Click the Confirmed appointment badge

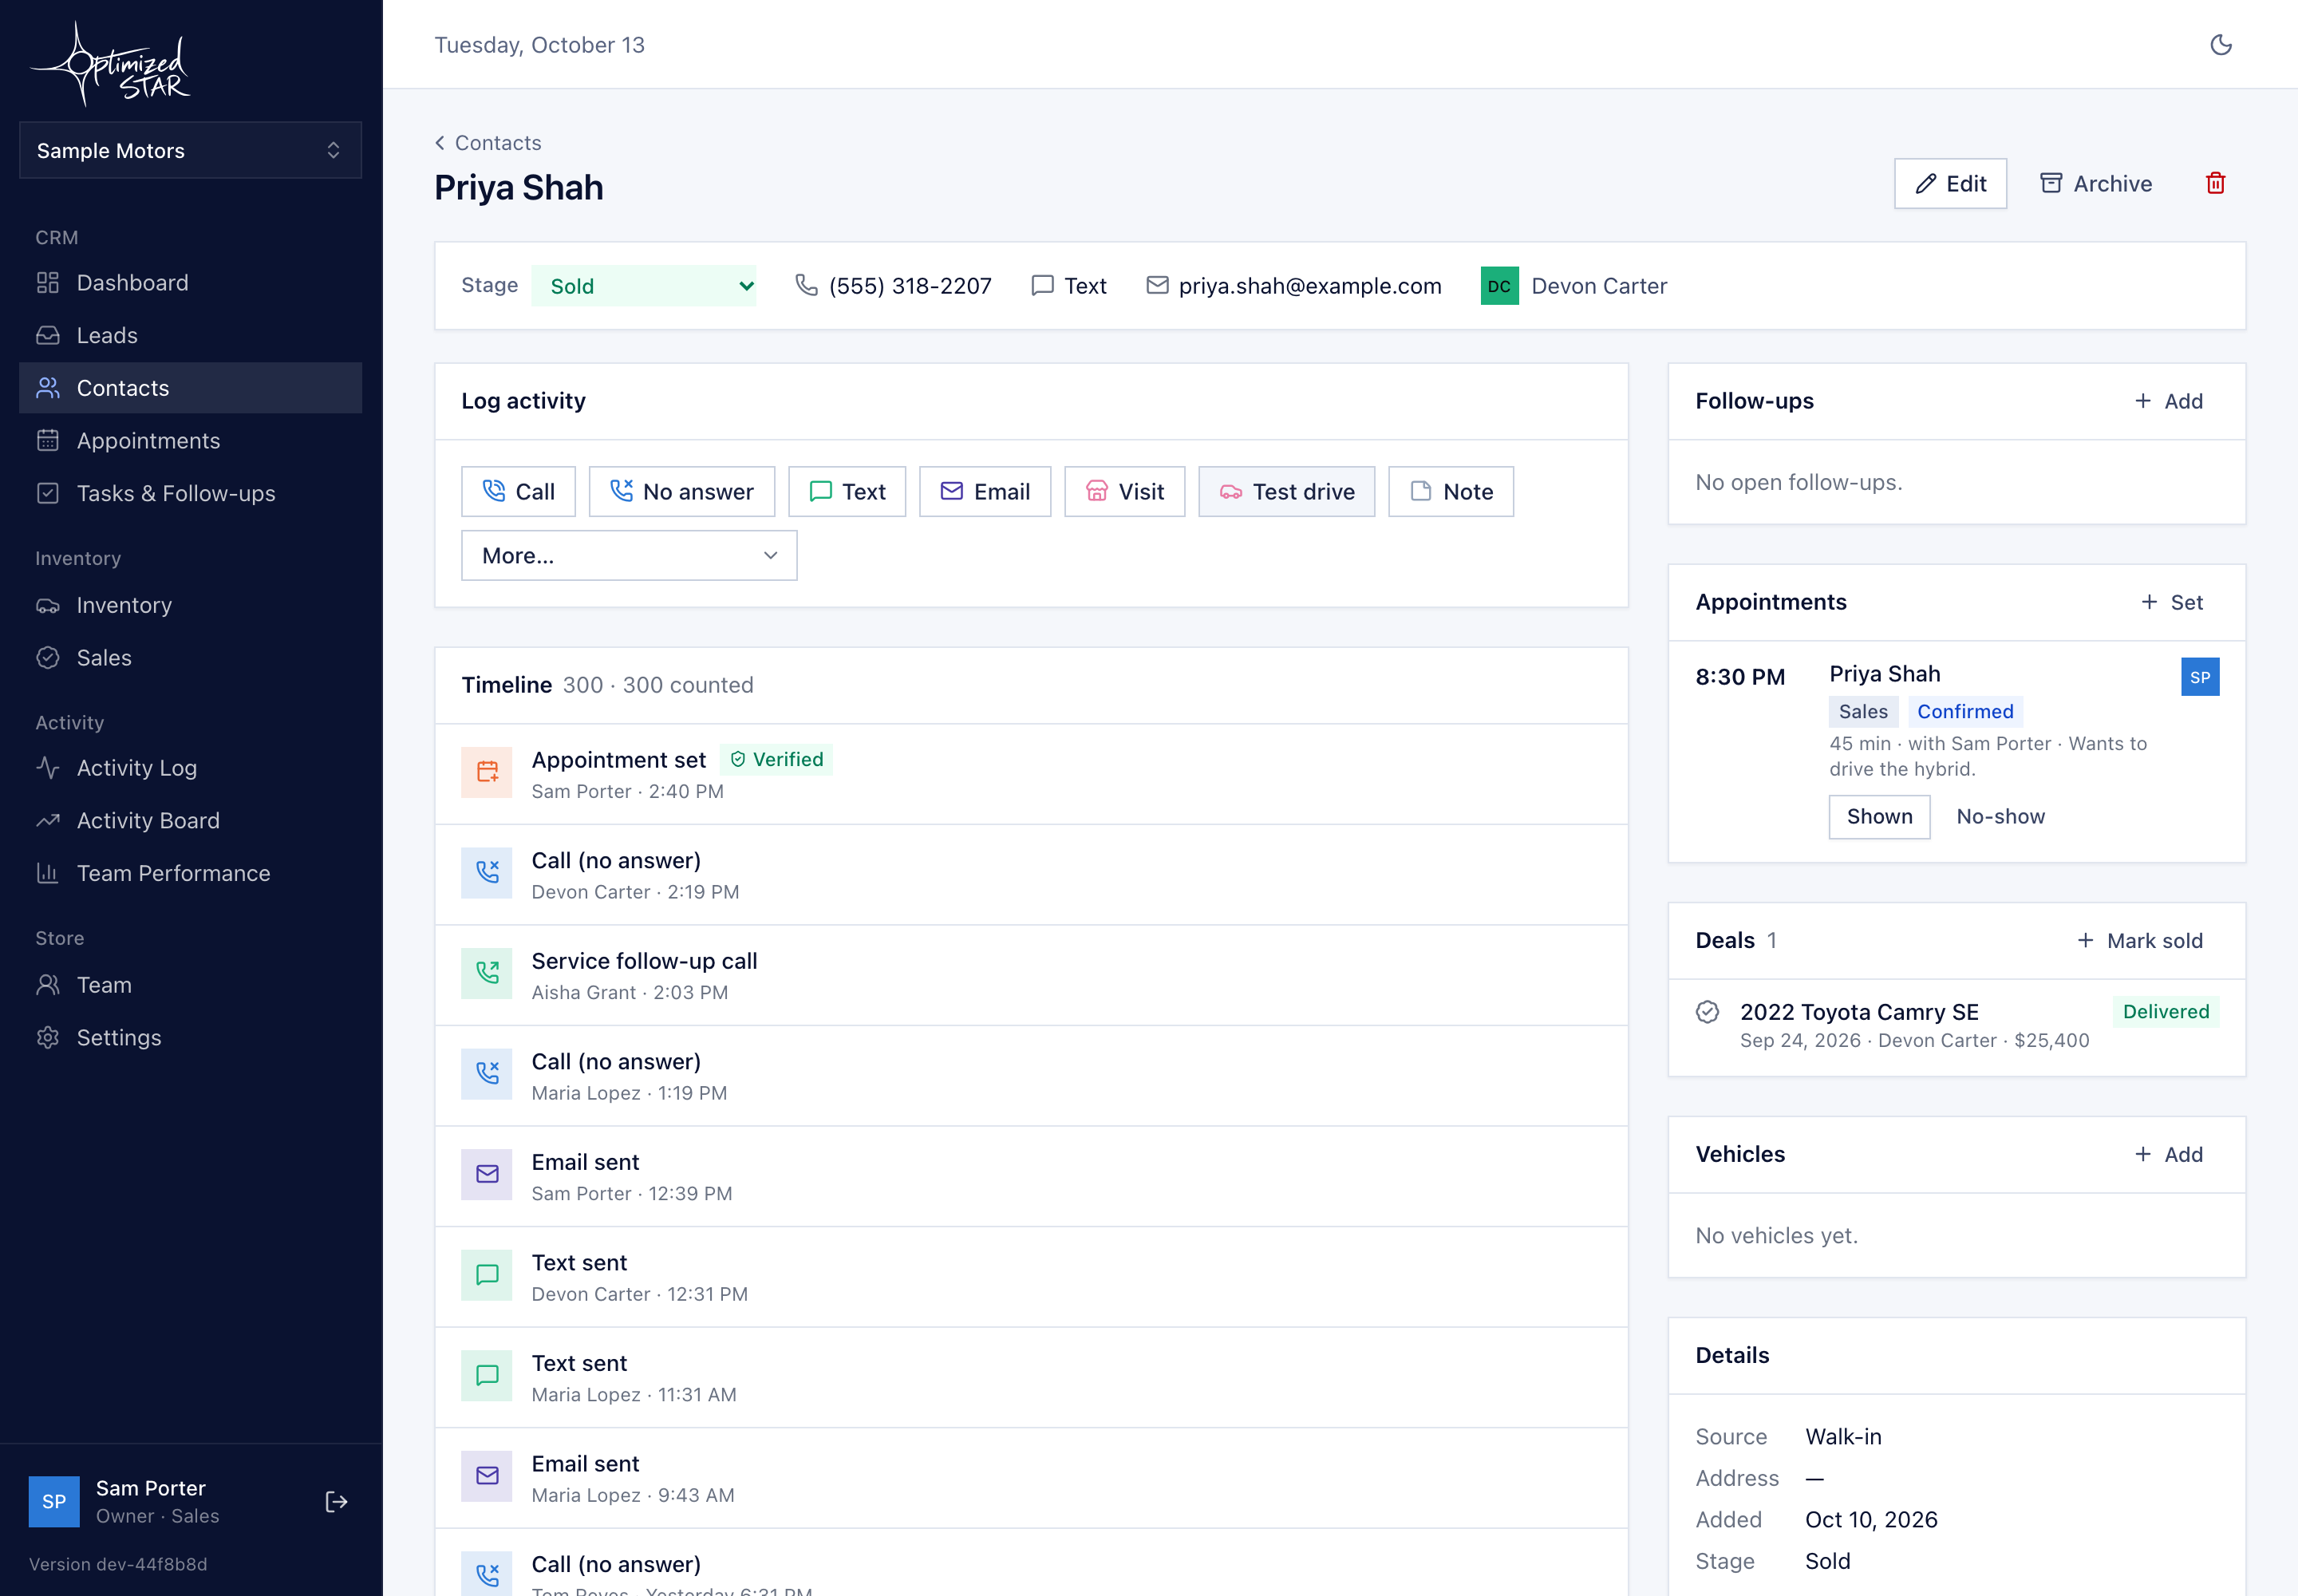coord(1965,711)
